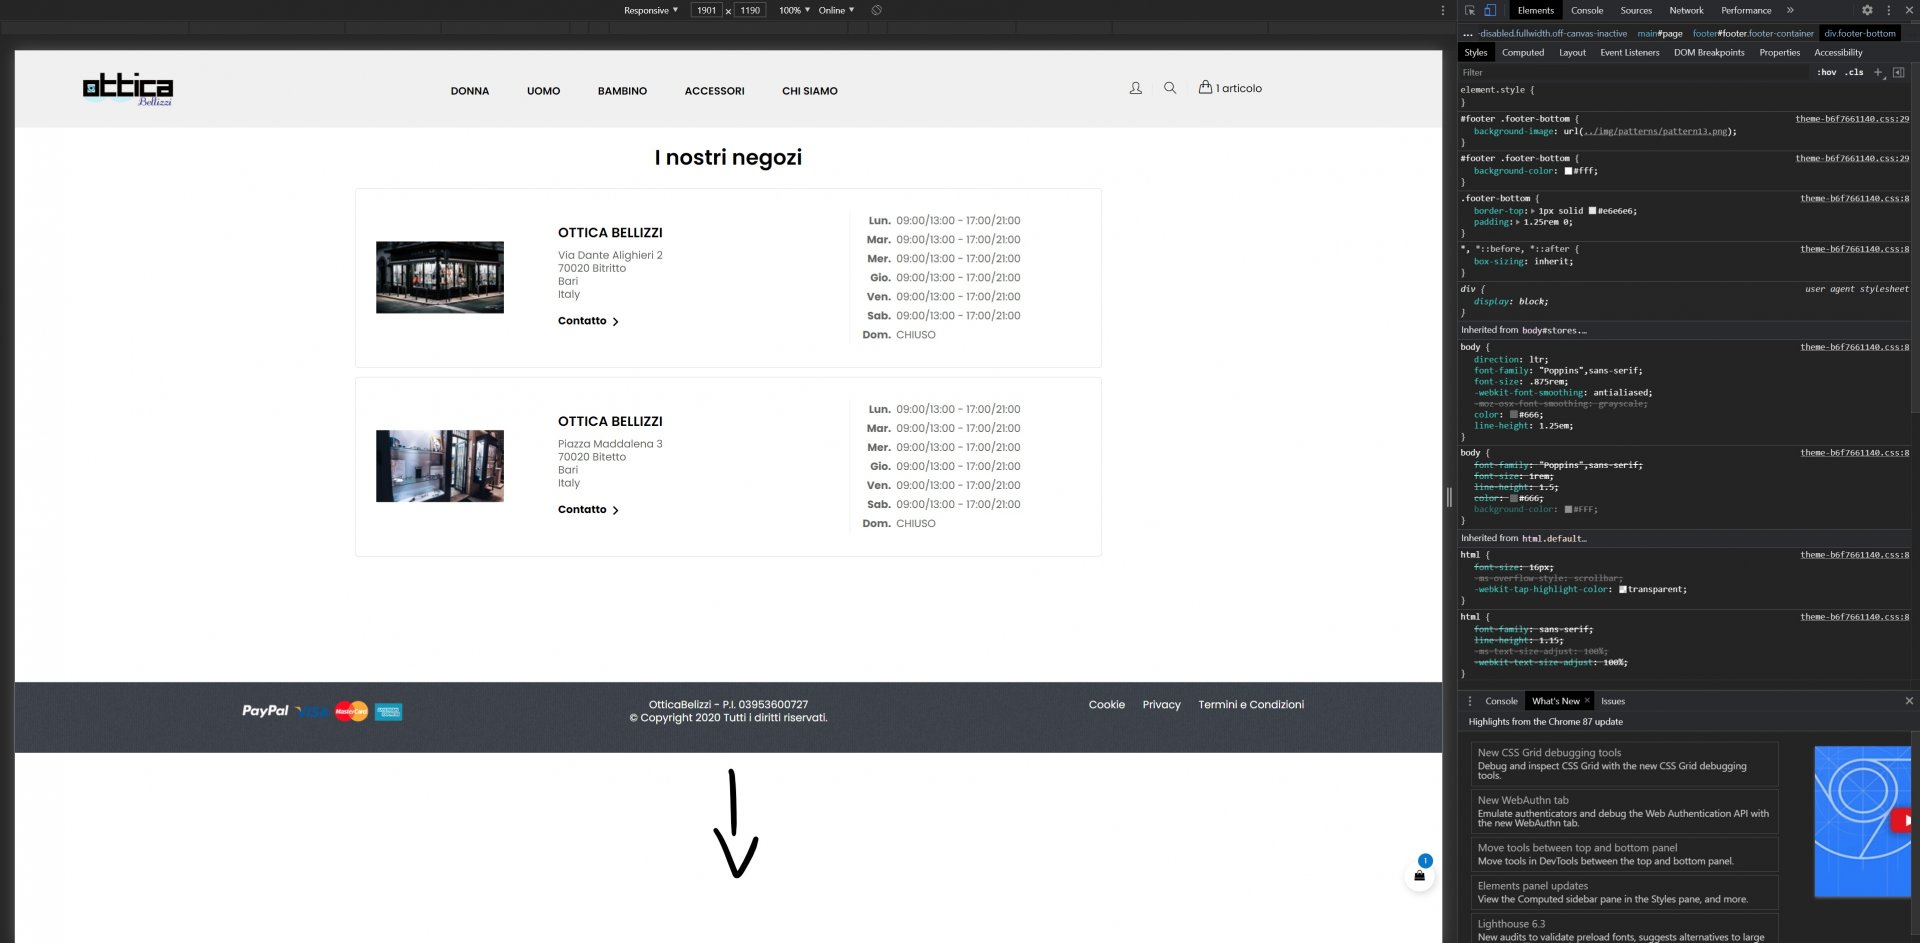The height and width of the screenshot is (943, 1920).
Task: Open the user account icon
Action: tap(1135, 88)
